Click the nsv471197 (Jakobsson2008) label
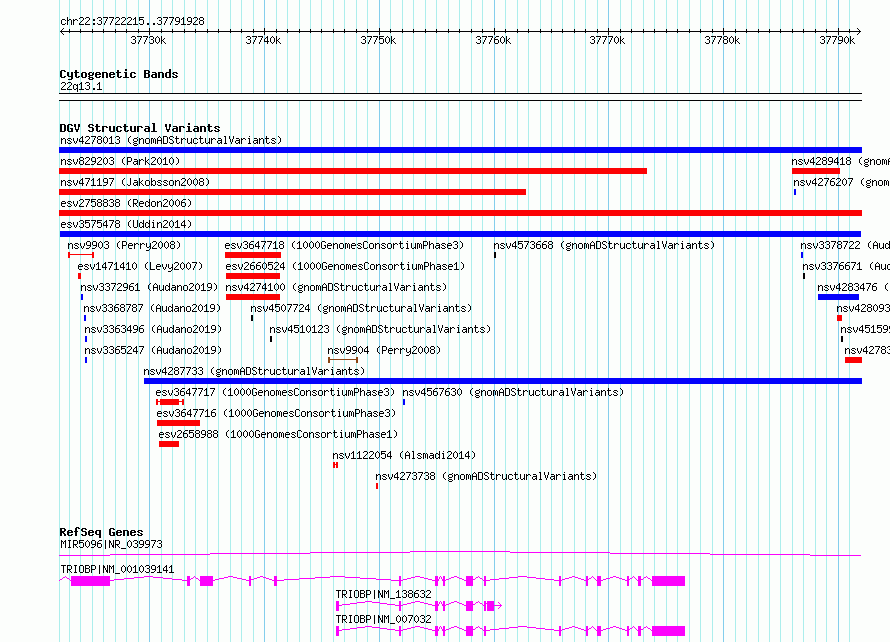This screenshot has width=890, height=642. click(x=135, y=182)
